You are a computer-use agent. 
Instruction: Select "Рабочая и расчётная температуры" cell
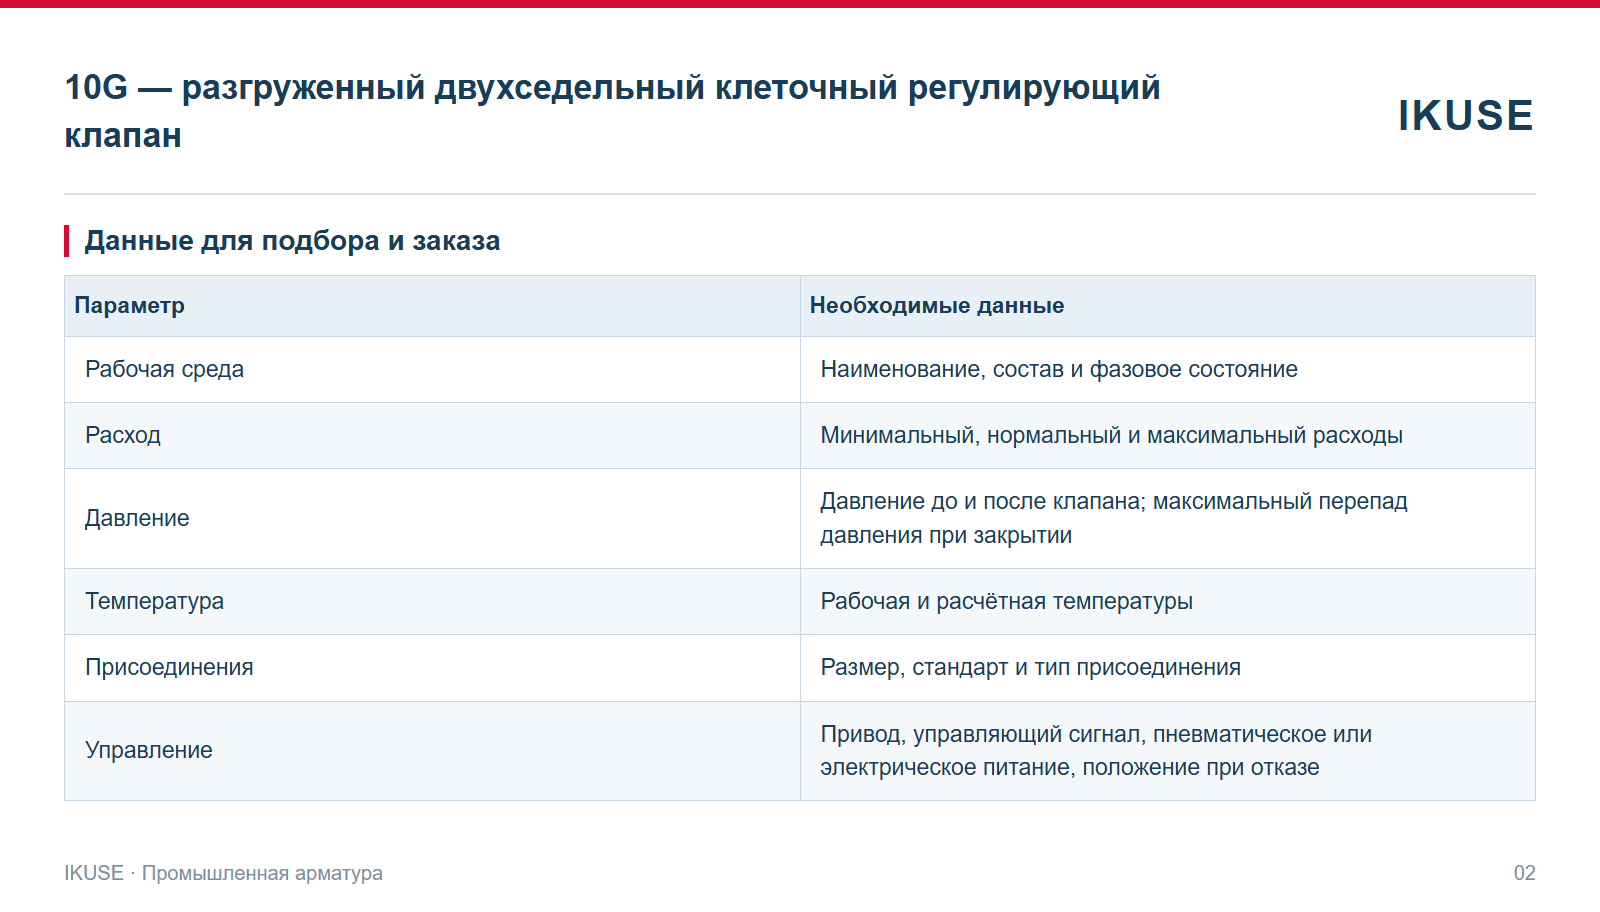(1168, 602)
